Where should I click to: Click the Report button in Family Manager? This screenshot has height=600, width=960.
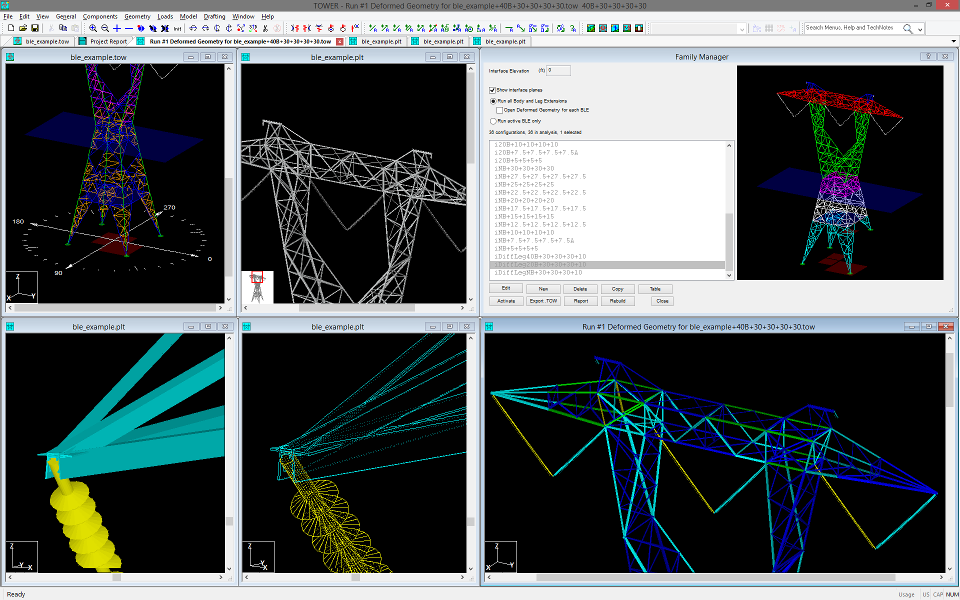pyautogui.click(x=580, y=301)
